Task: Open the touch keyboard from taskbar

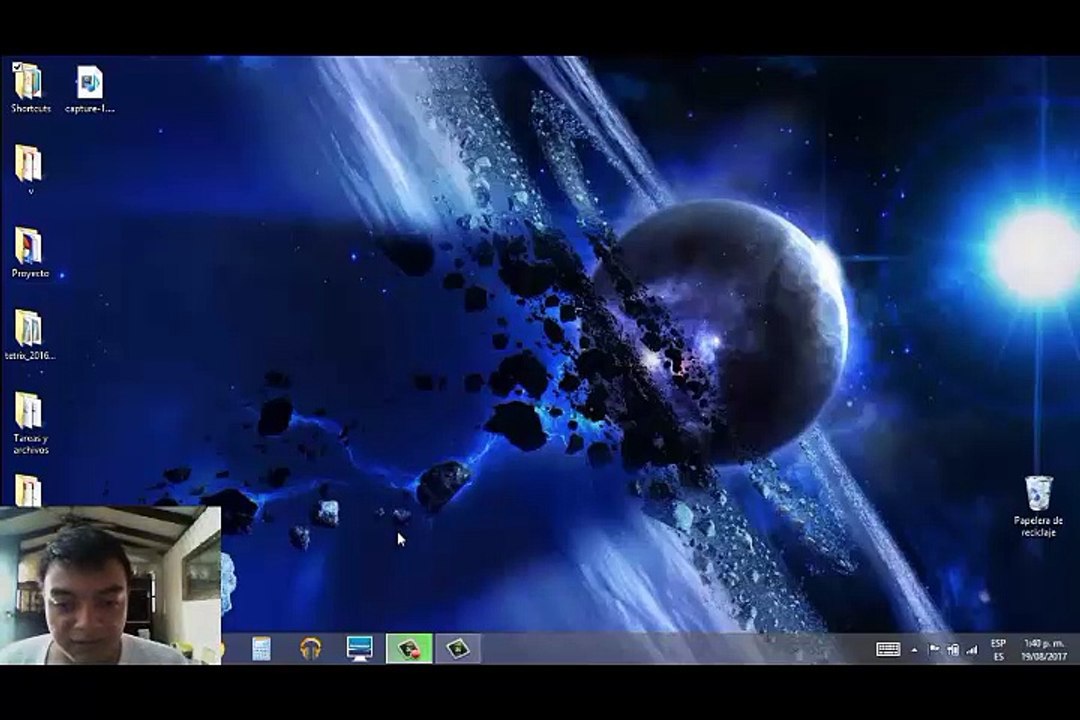Action: tap(888, 650)
